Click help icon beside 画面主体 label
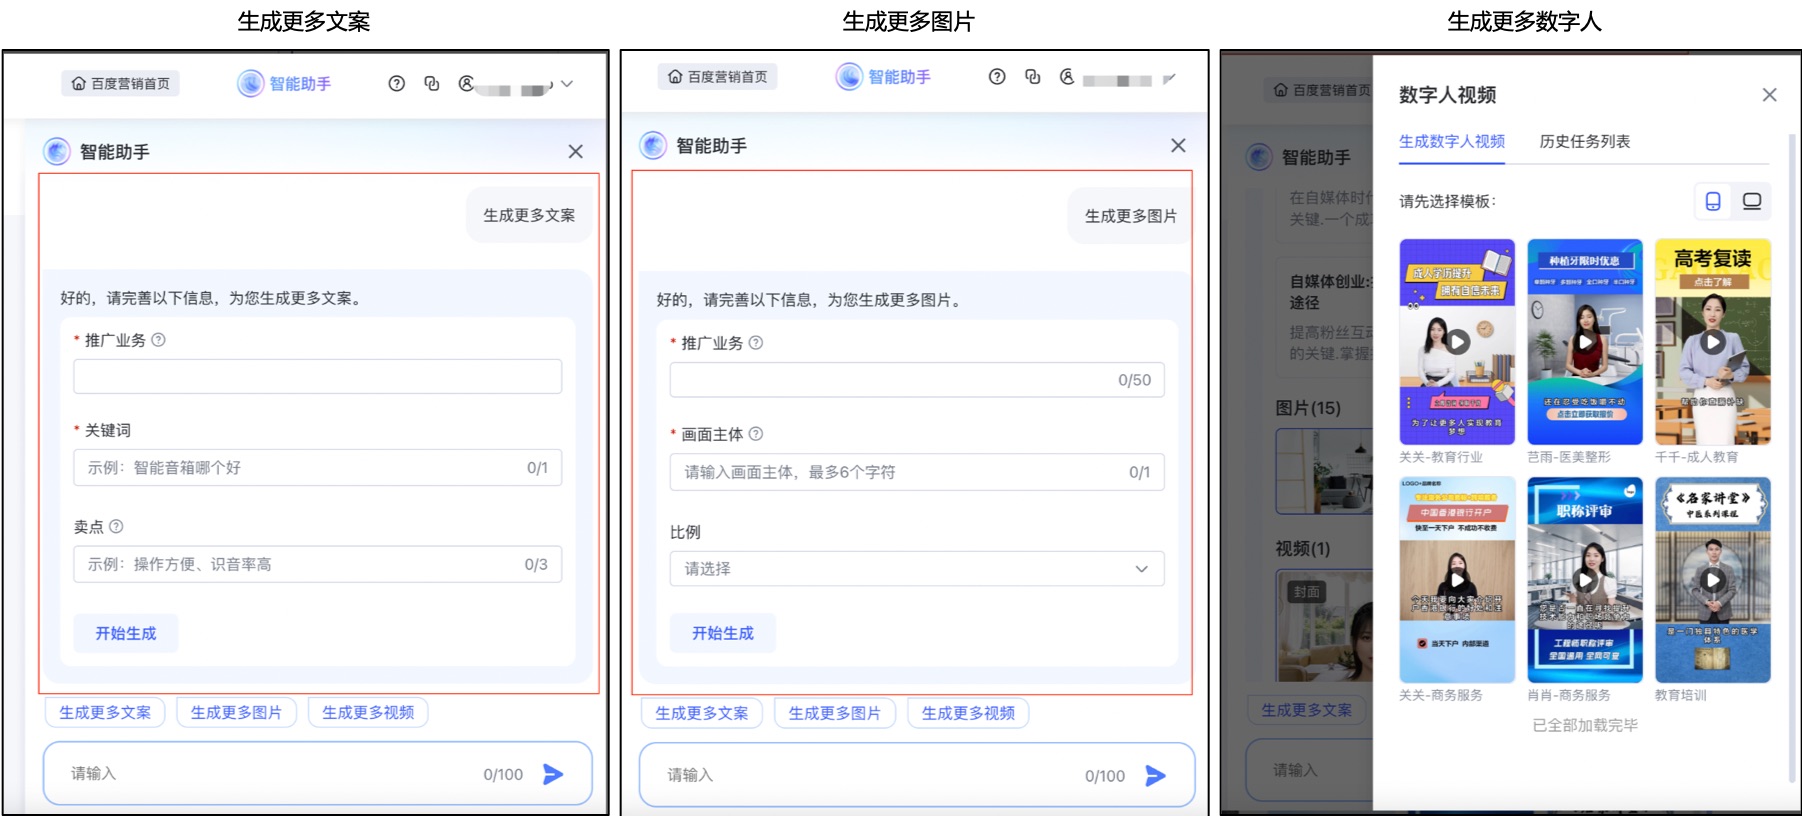The width and height of the screenshot is (1802, 816). point(756,434)
